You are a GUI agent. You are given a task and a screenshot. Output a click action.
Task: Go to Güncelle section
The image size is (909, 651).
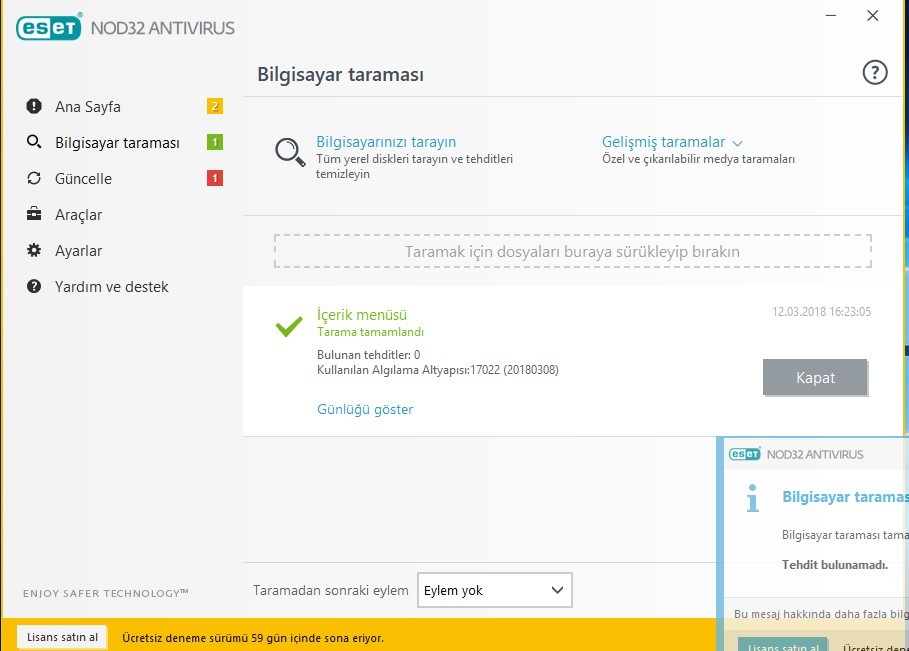click(83, 179)
